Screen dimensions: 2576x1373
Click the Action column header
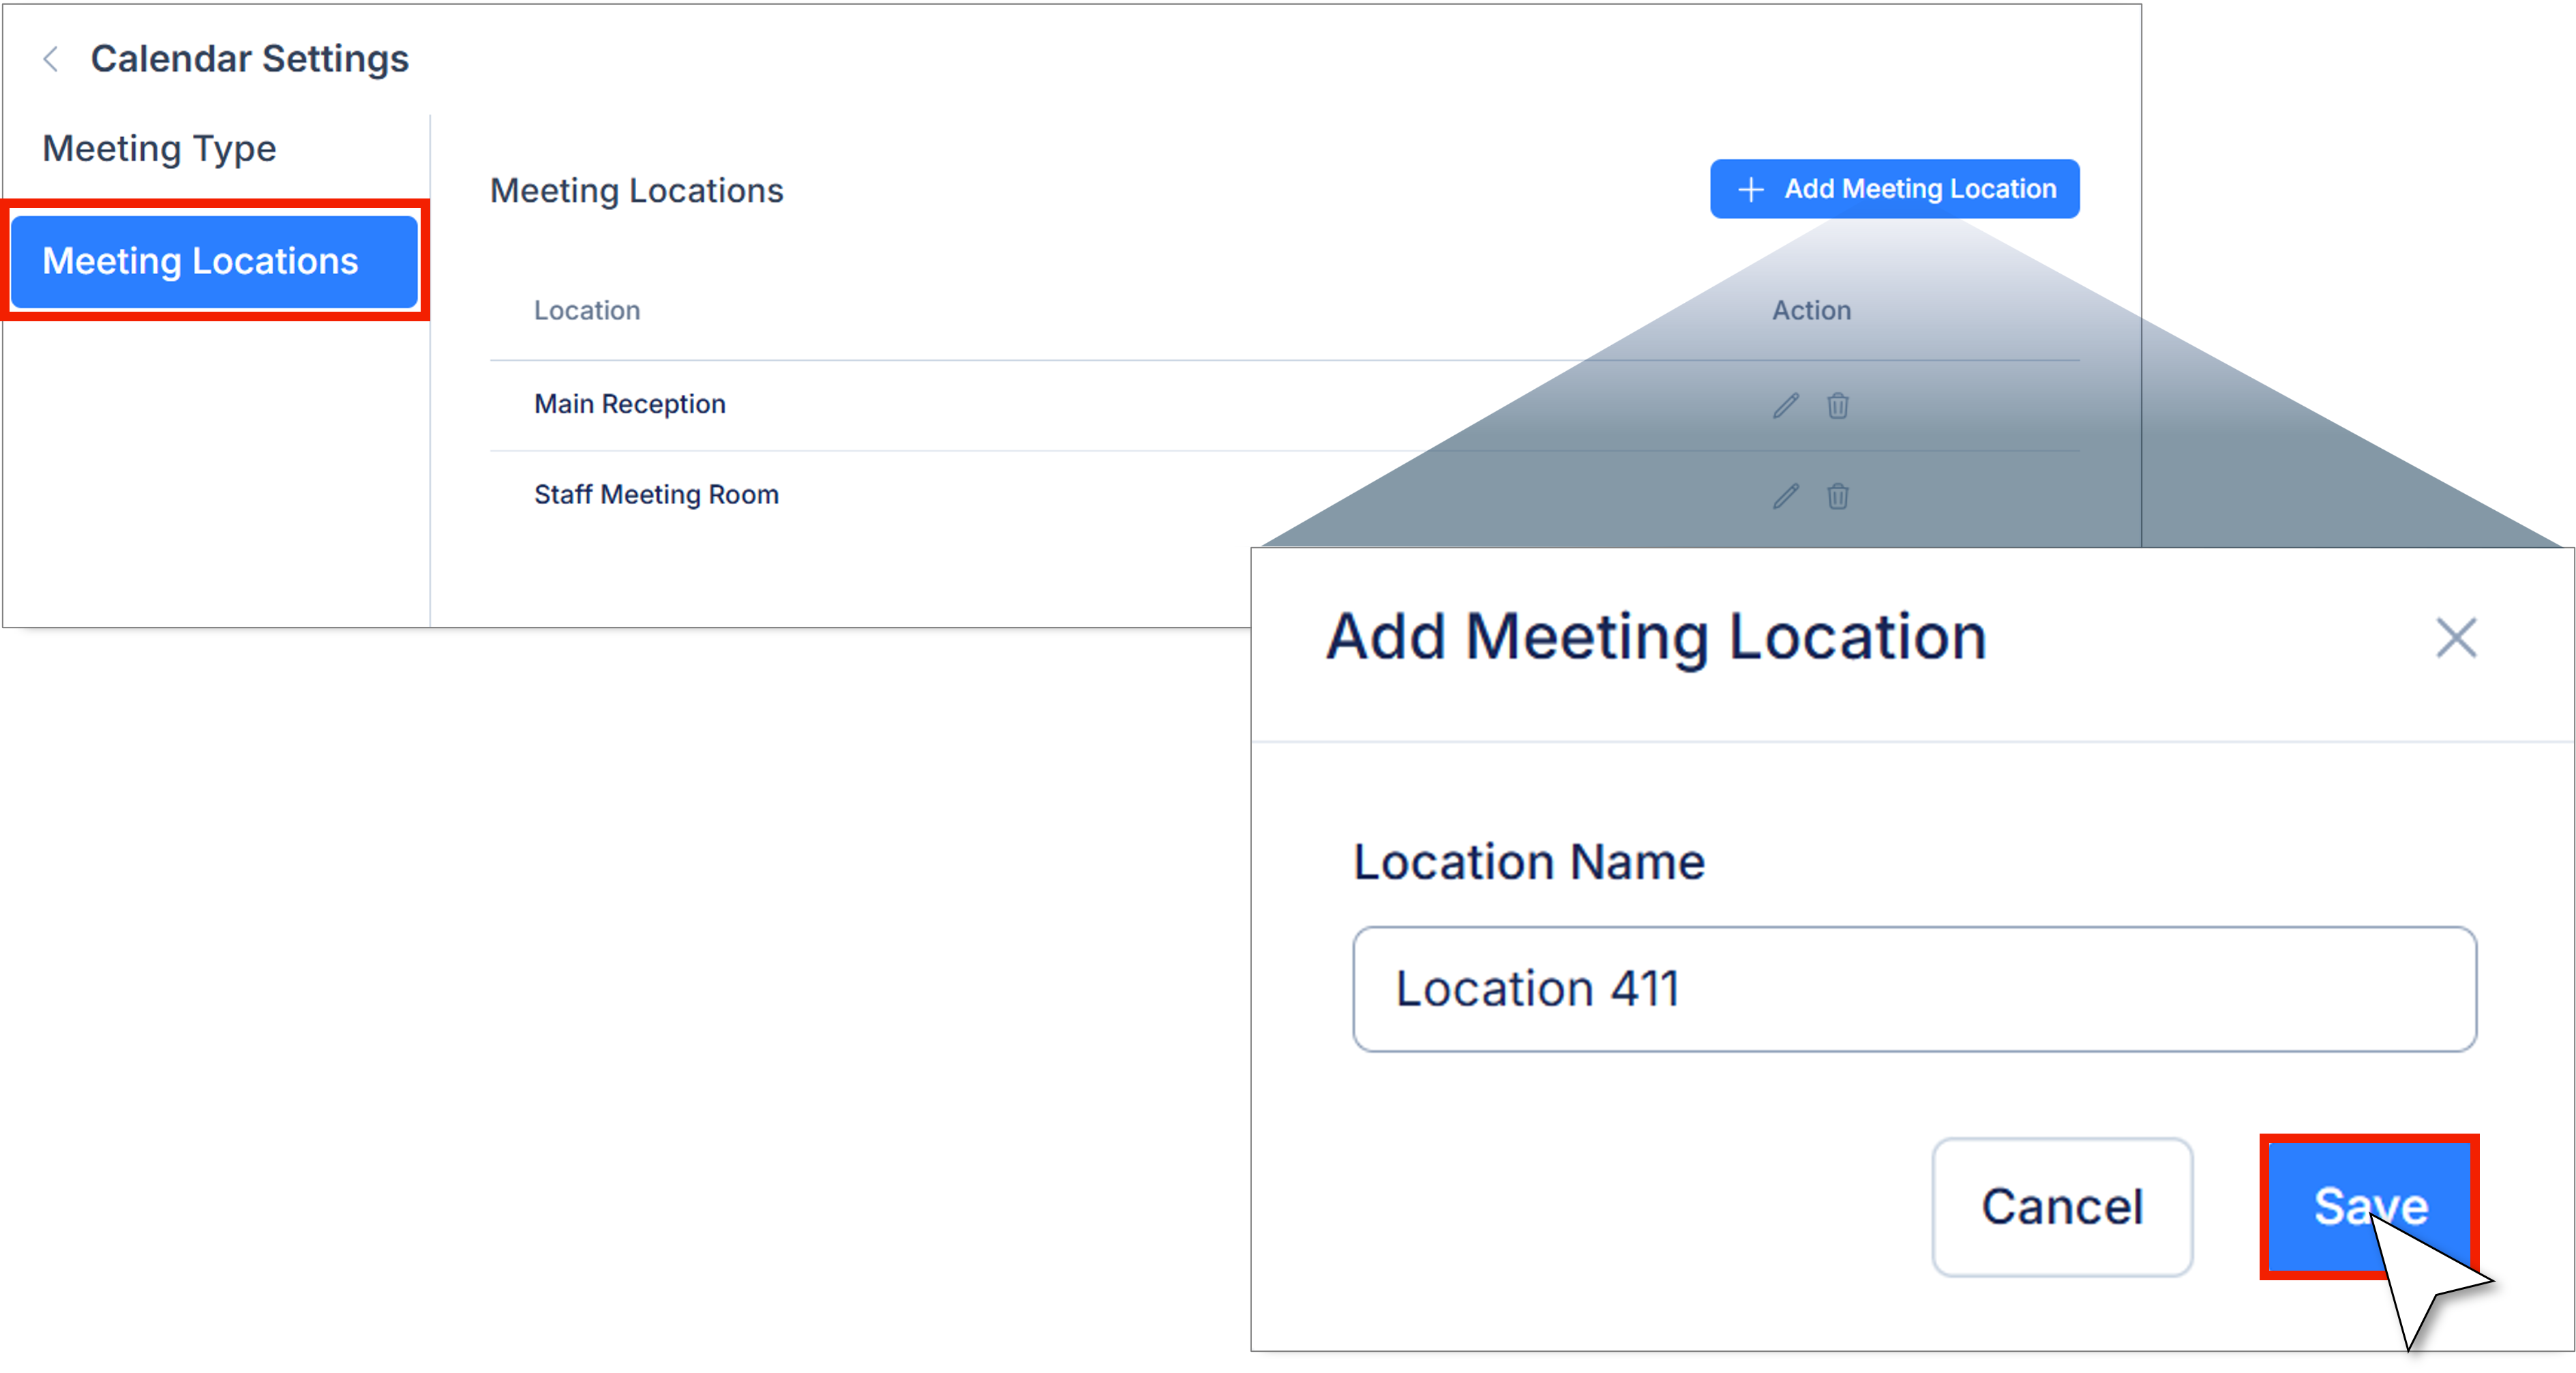[x=1811, y=311]
